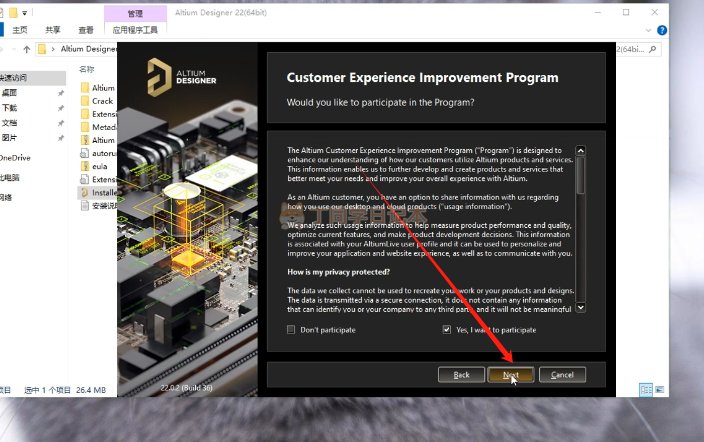
Task: Select OneDrive in the navigation pane
Action: pyautogui.click(x=15, y=158)
